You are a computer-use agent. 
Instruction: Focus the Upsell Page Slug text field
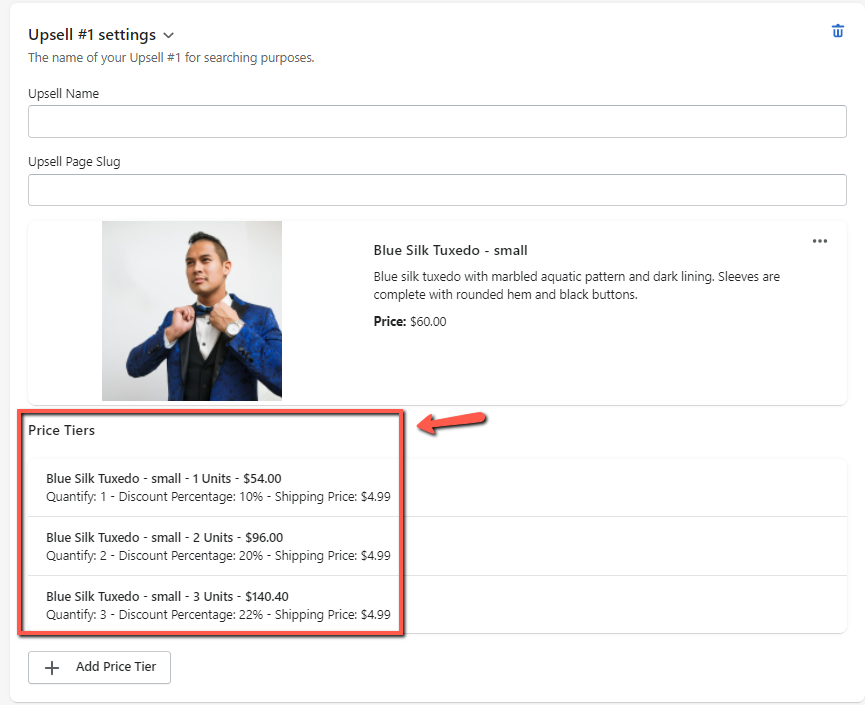pos(437,189)
